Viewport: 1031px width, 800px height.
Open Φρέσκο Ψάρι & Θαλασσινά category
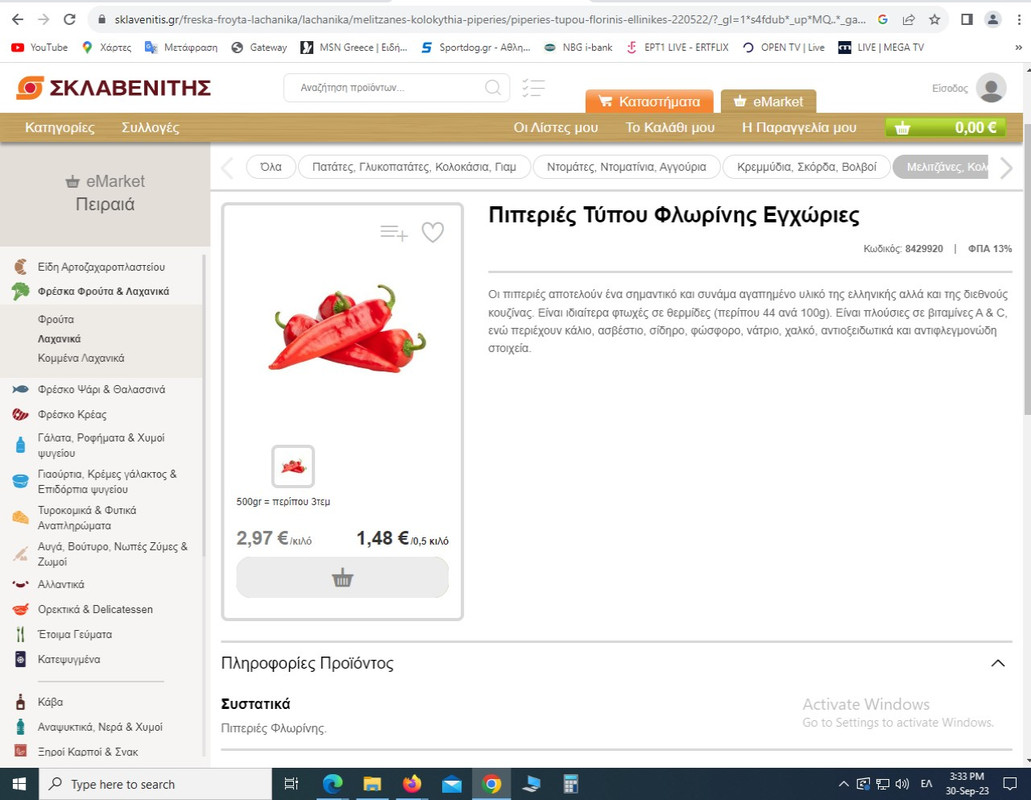[101, 389]
